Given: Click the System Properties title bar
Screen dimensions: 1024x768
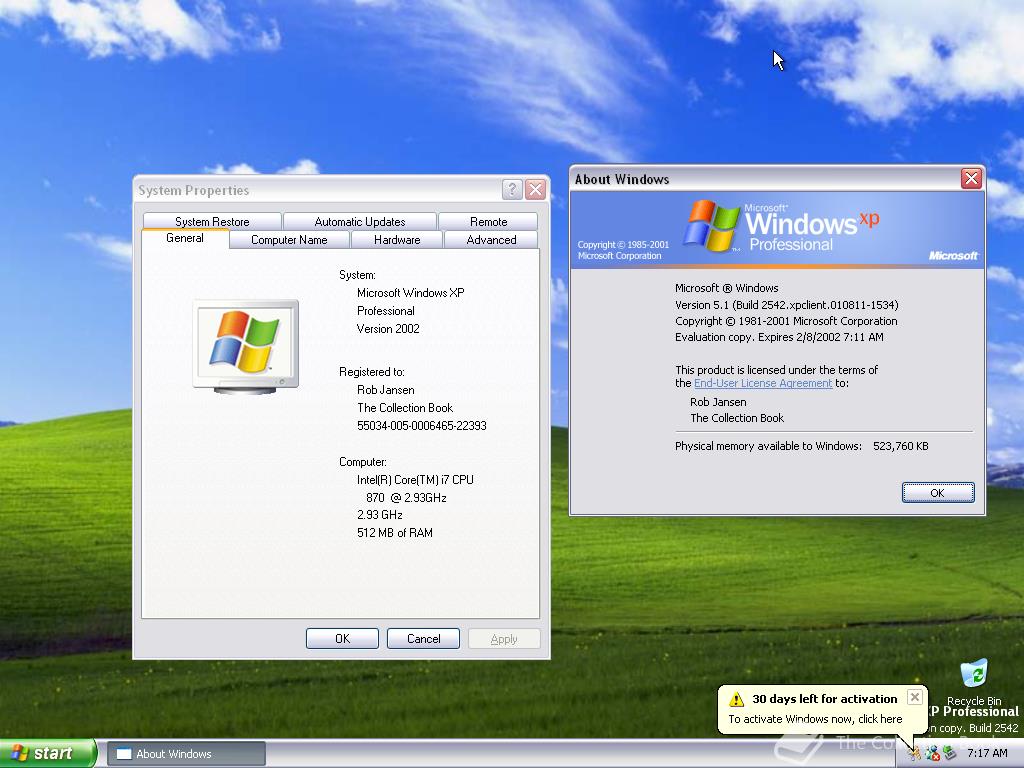Looking at the screenshot, I should (x=317, y=189).
